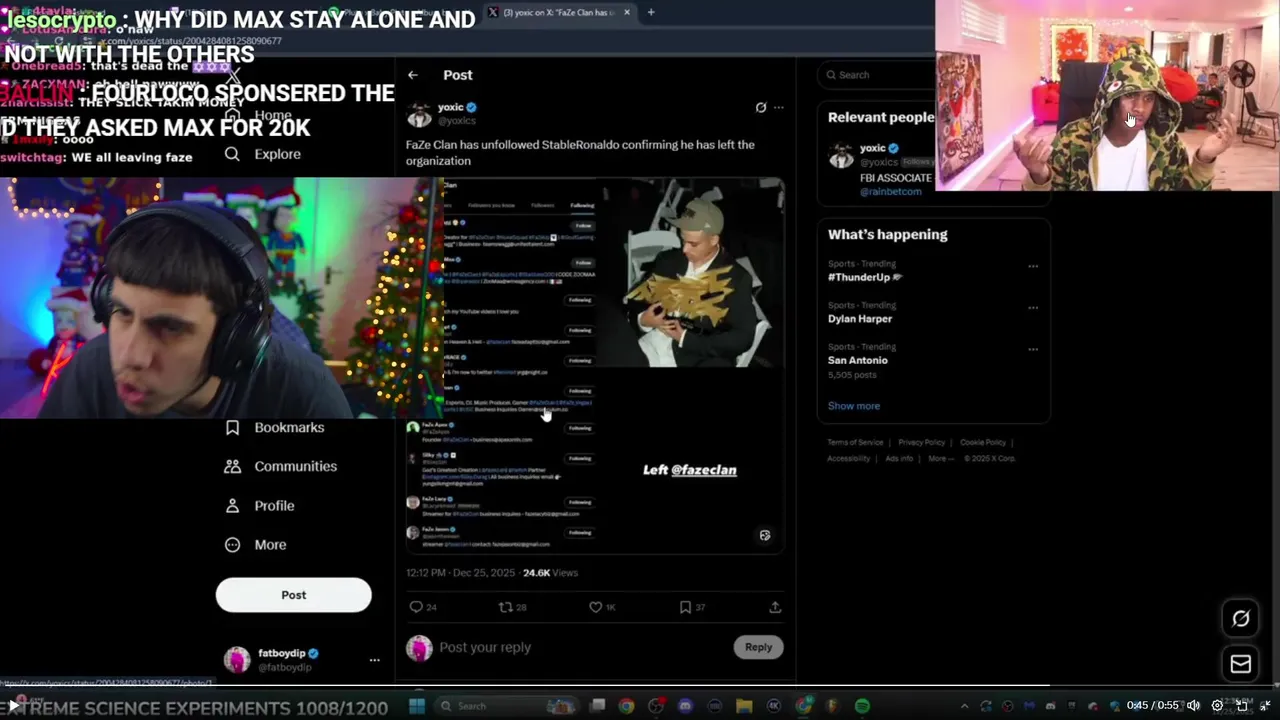This screenshot has height=720, width=1280.
Task: Open yoxic's profile avatar on the post
Action: pyautogui.click(x=419, y=114)
